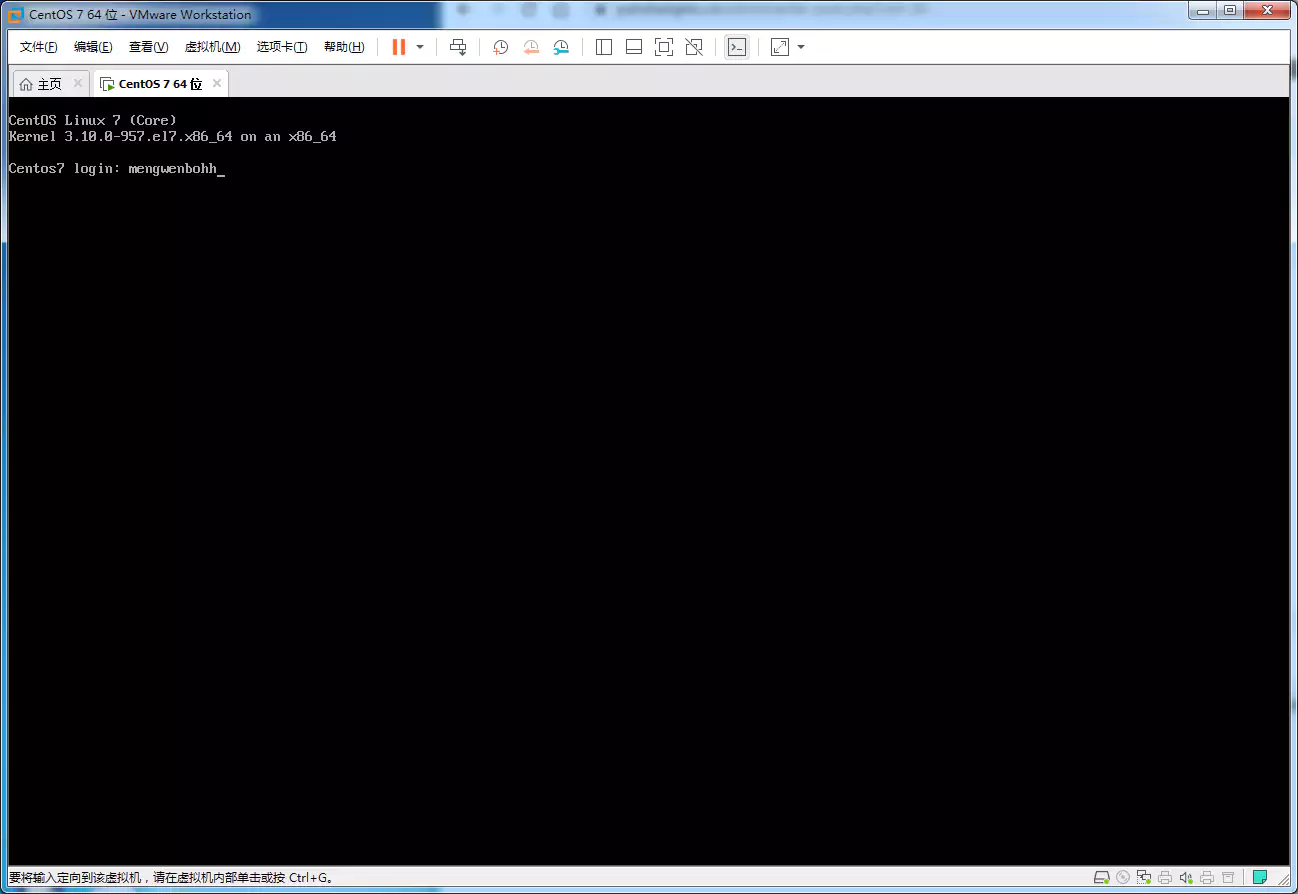Click the message note icon in status bar
Image resolution: width=1298 pixels, height=894 pixels.
pyautogui.click(x=1261, y=877)
